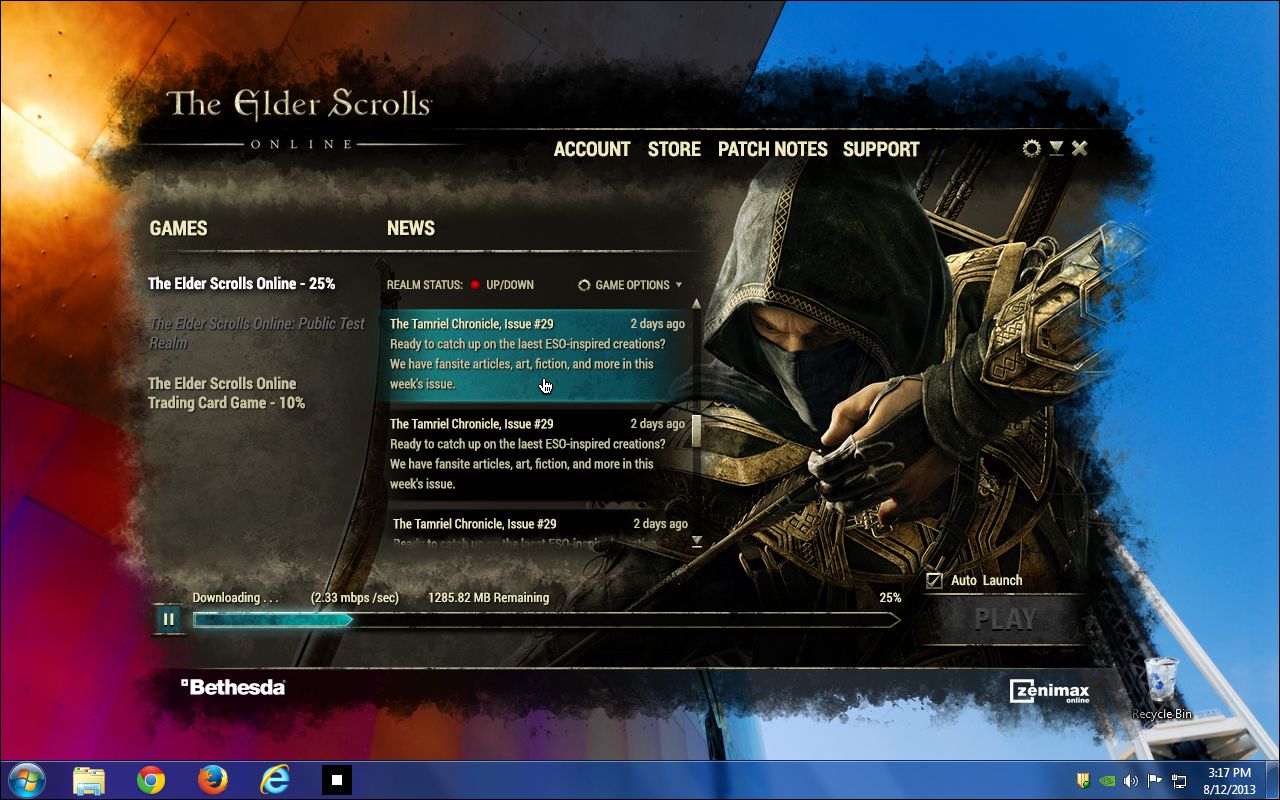Expand the Game Options dropdown
1280x800 pixels.
point(630,285)
